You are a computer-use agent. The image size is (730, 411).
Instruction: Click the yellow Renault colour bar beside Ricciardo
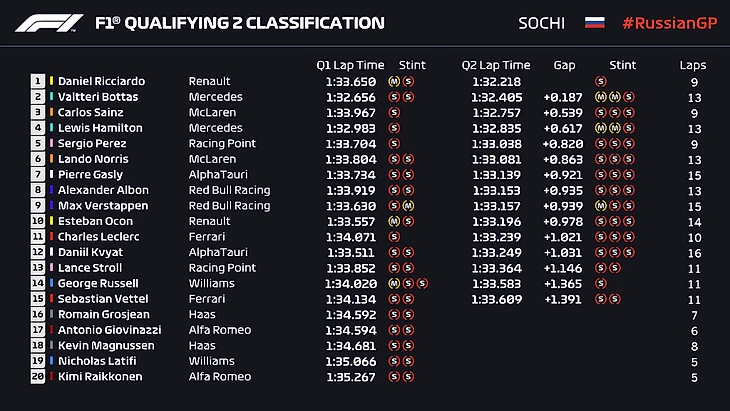point(51,82)
